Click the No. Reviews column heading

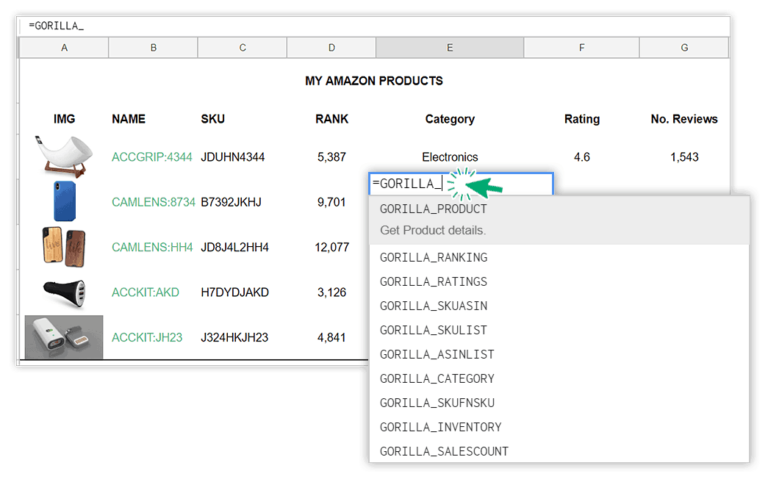coord(684,119)
